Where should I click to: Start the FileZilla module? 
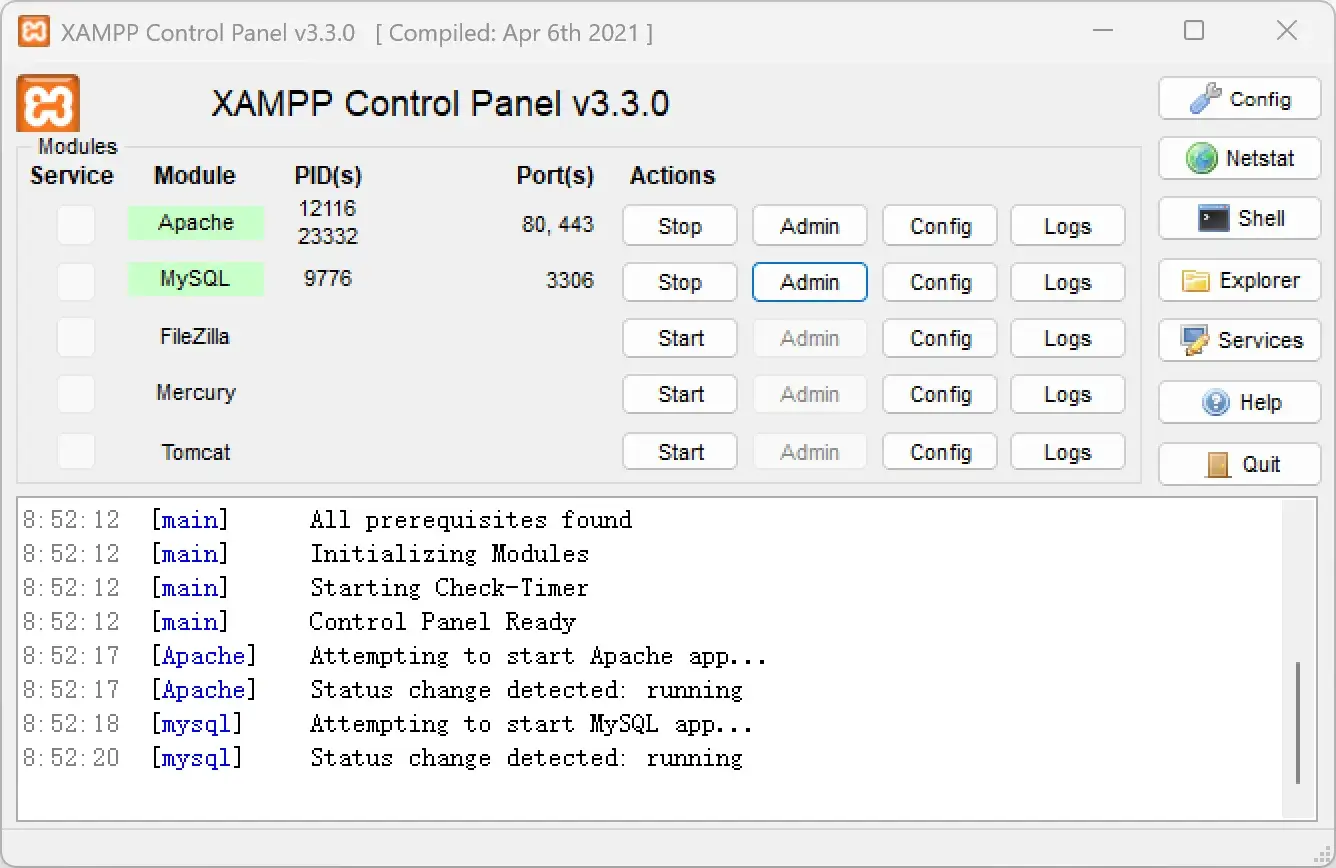click(679, 338)
